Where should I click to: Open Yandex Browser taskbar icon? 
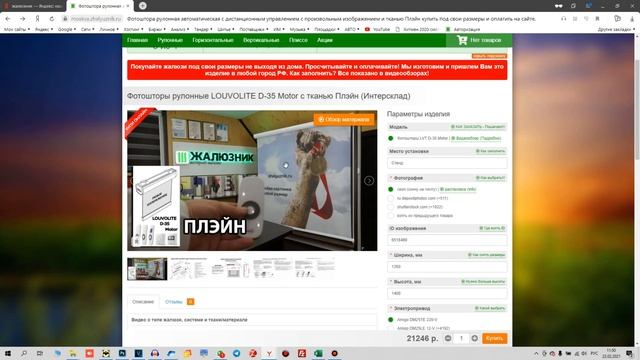pyautogui.click(x=269, y=353)
